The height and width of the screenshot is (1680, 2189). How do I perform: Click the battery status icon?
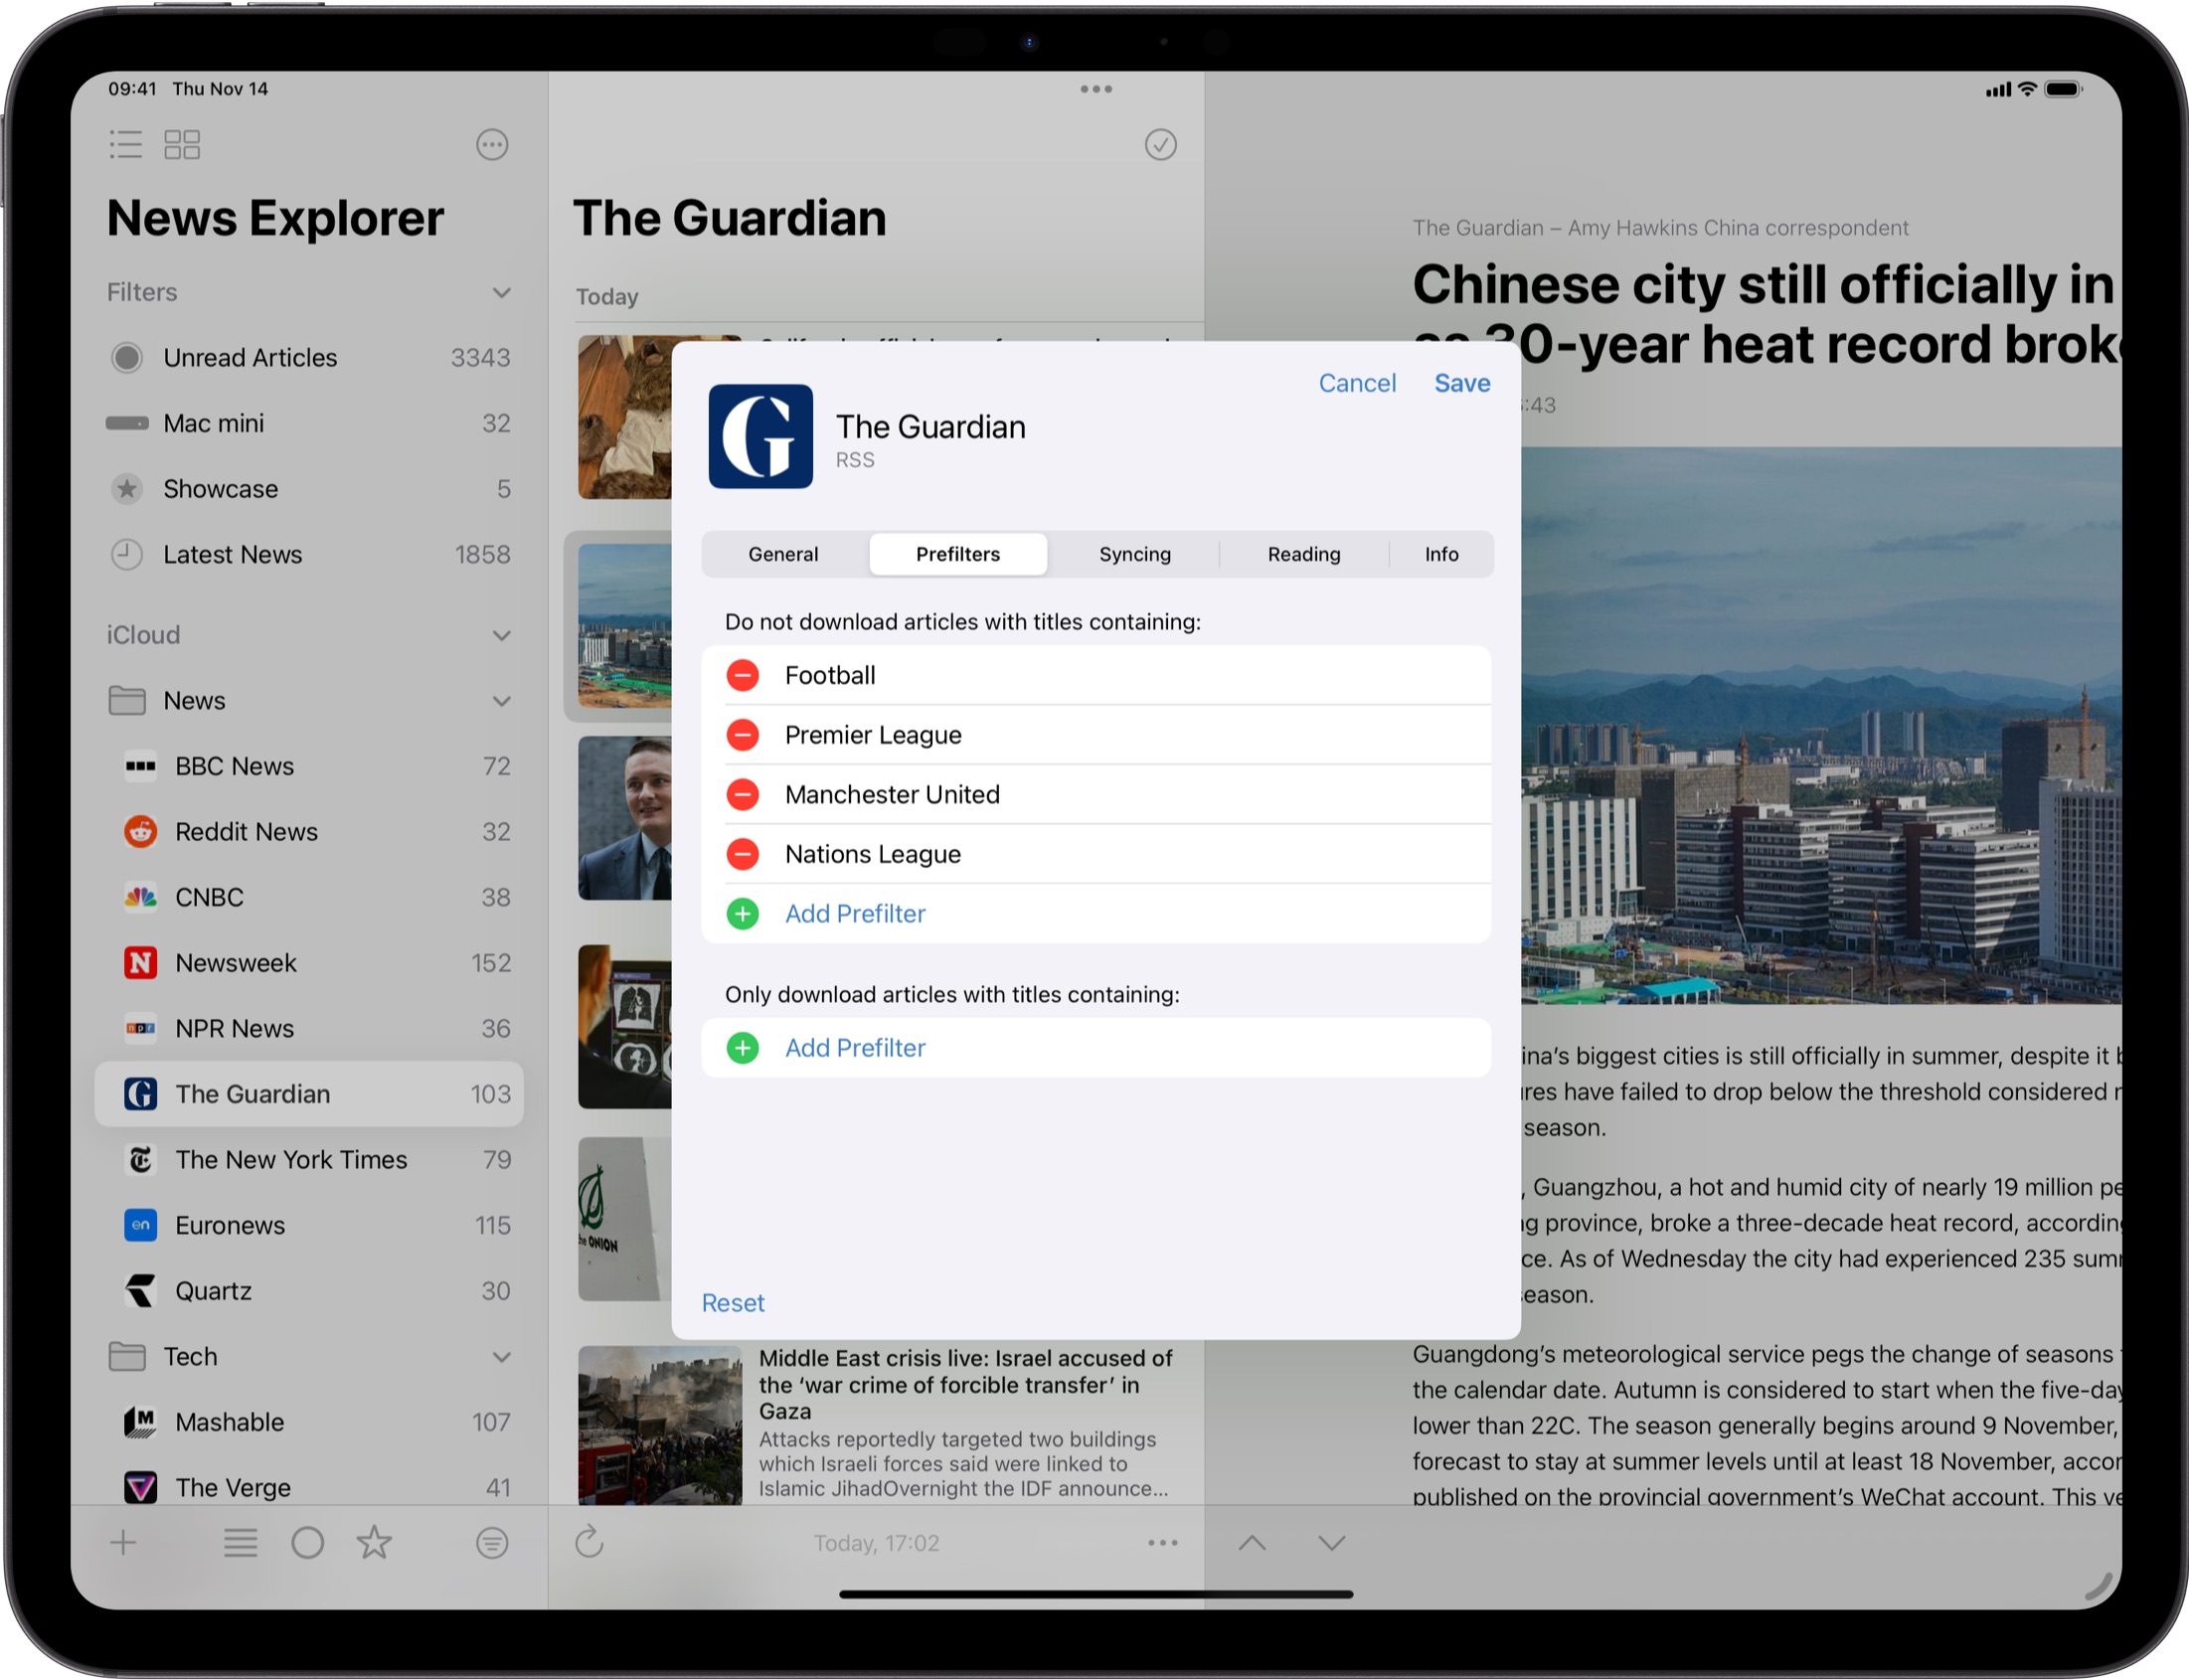2064,89
